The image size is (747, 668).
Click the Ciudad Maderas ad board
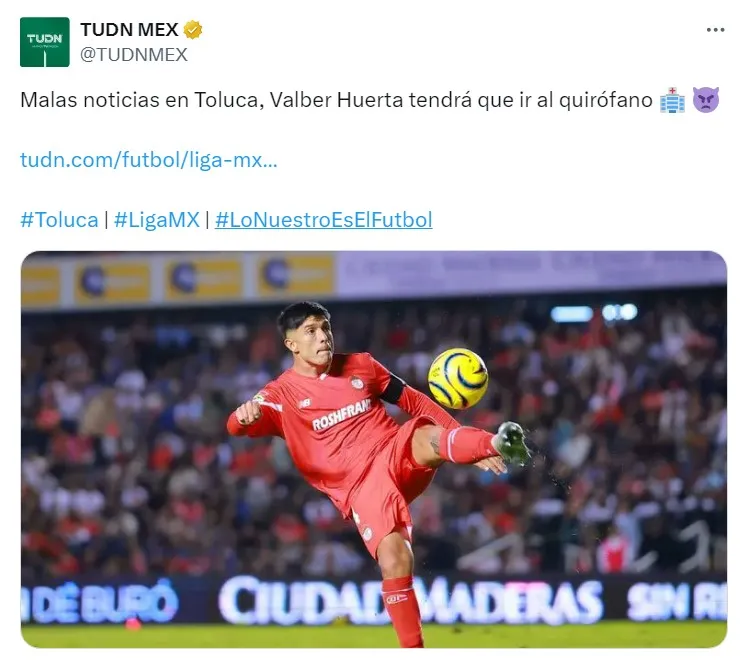coord(411,600)
